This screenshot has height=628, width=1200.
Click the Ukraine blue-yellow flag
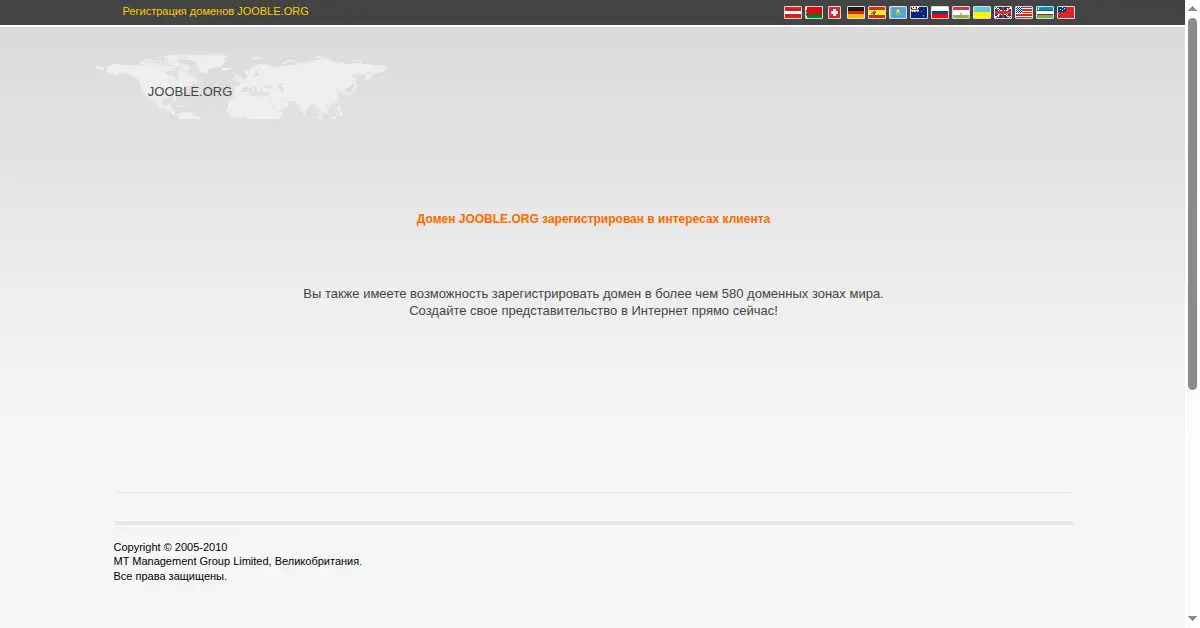[982, 12]
